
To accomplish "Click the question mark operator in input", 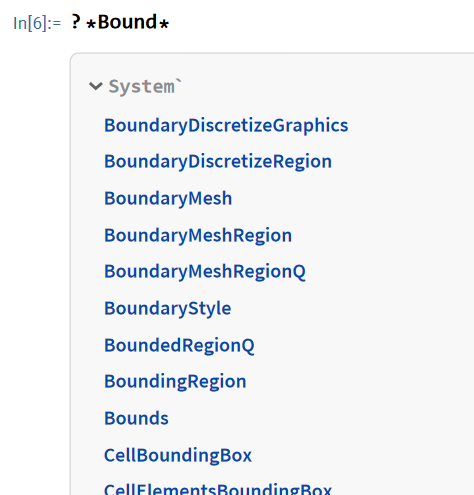I will point(76,22).
